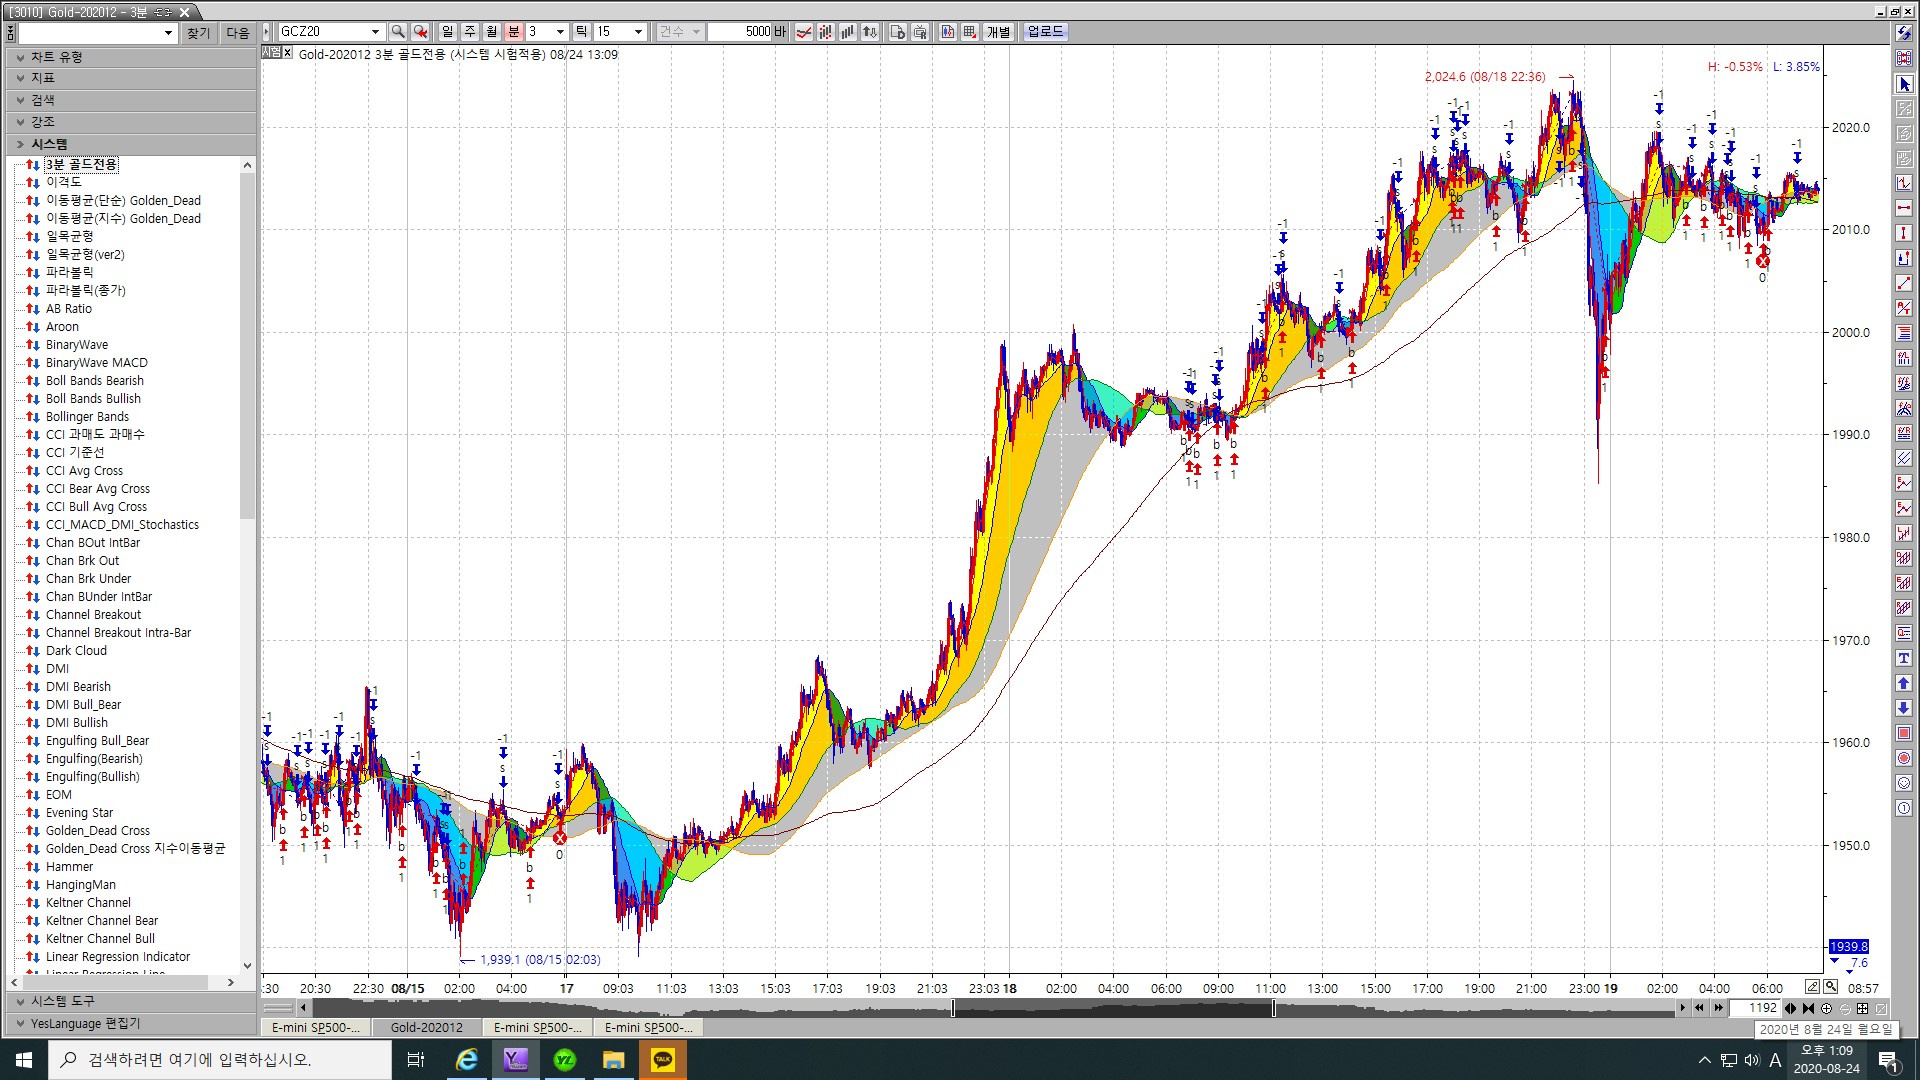1920x1080 pixels.
Task: Click the zoom-in plus circle icon
Action: pyautogui.click(x=1827, y=1008)
